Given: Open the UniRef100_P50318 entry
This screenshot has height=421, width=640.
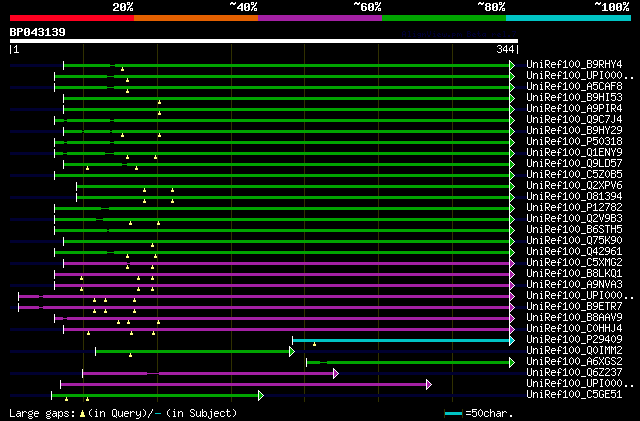Looking at the screenshot, I should click(x=574, y=141).
